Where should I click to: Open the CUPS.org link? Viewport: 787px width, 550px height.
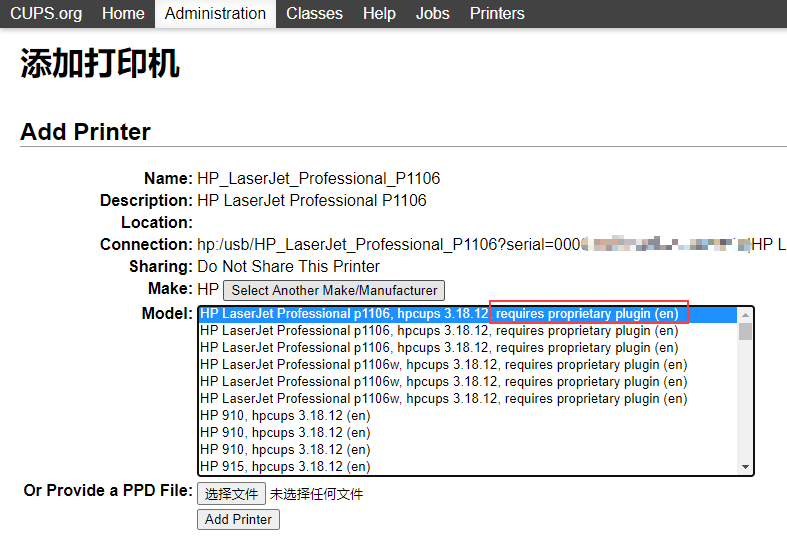(46, 14)
